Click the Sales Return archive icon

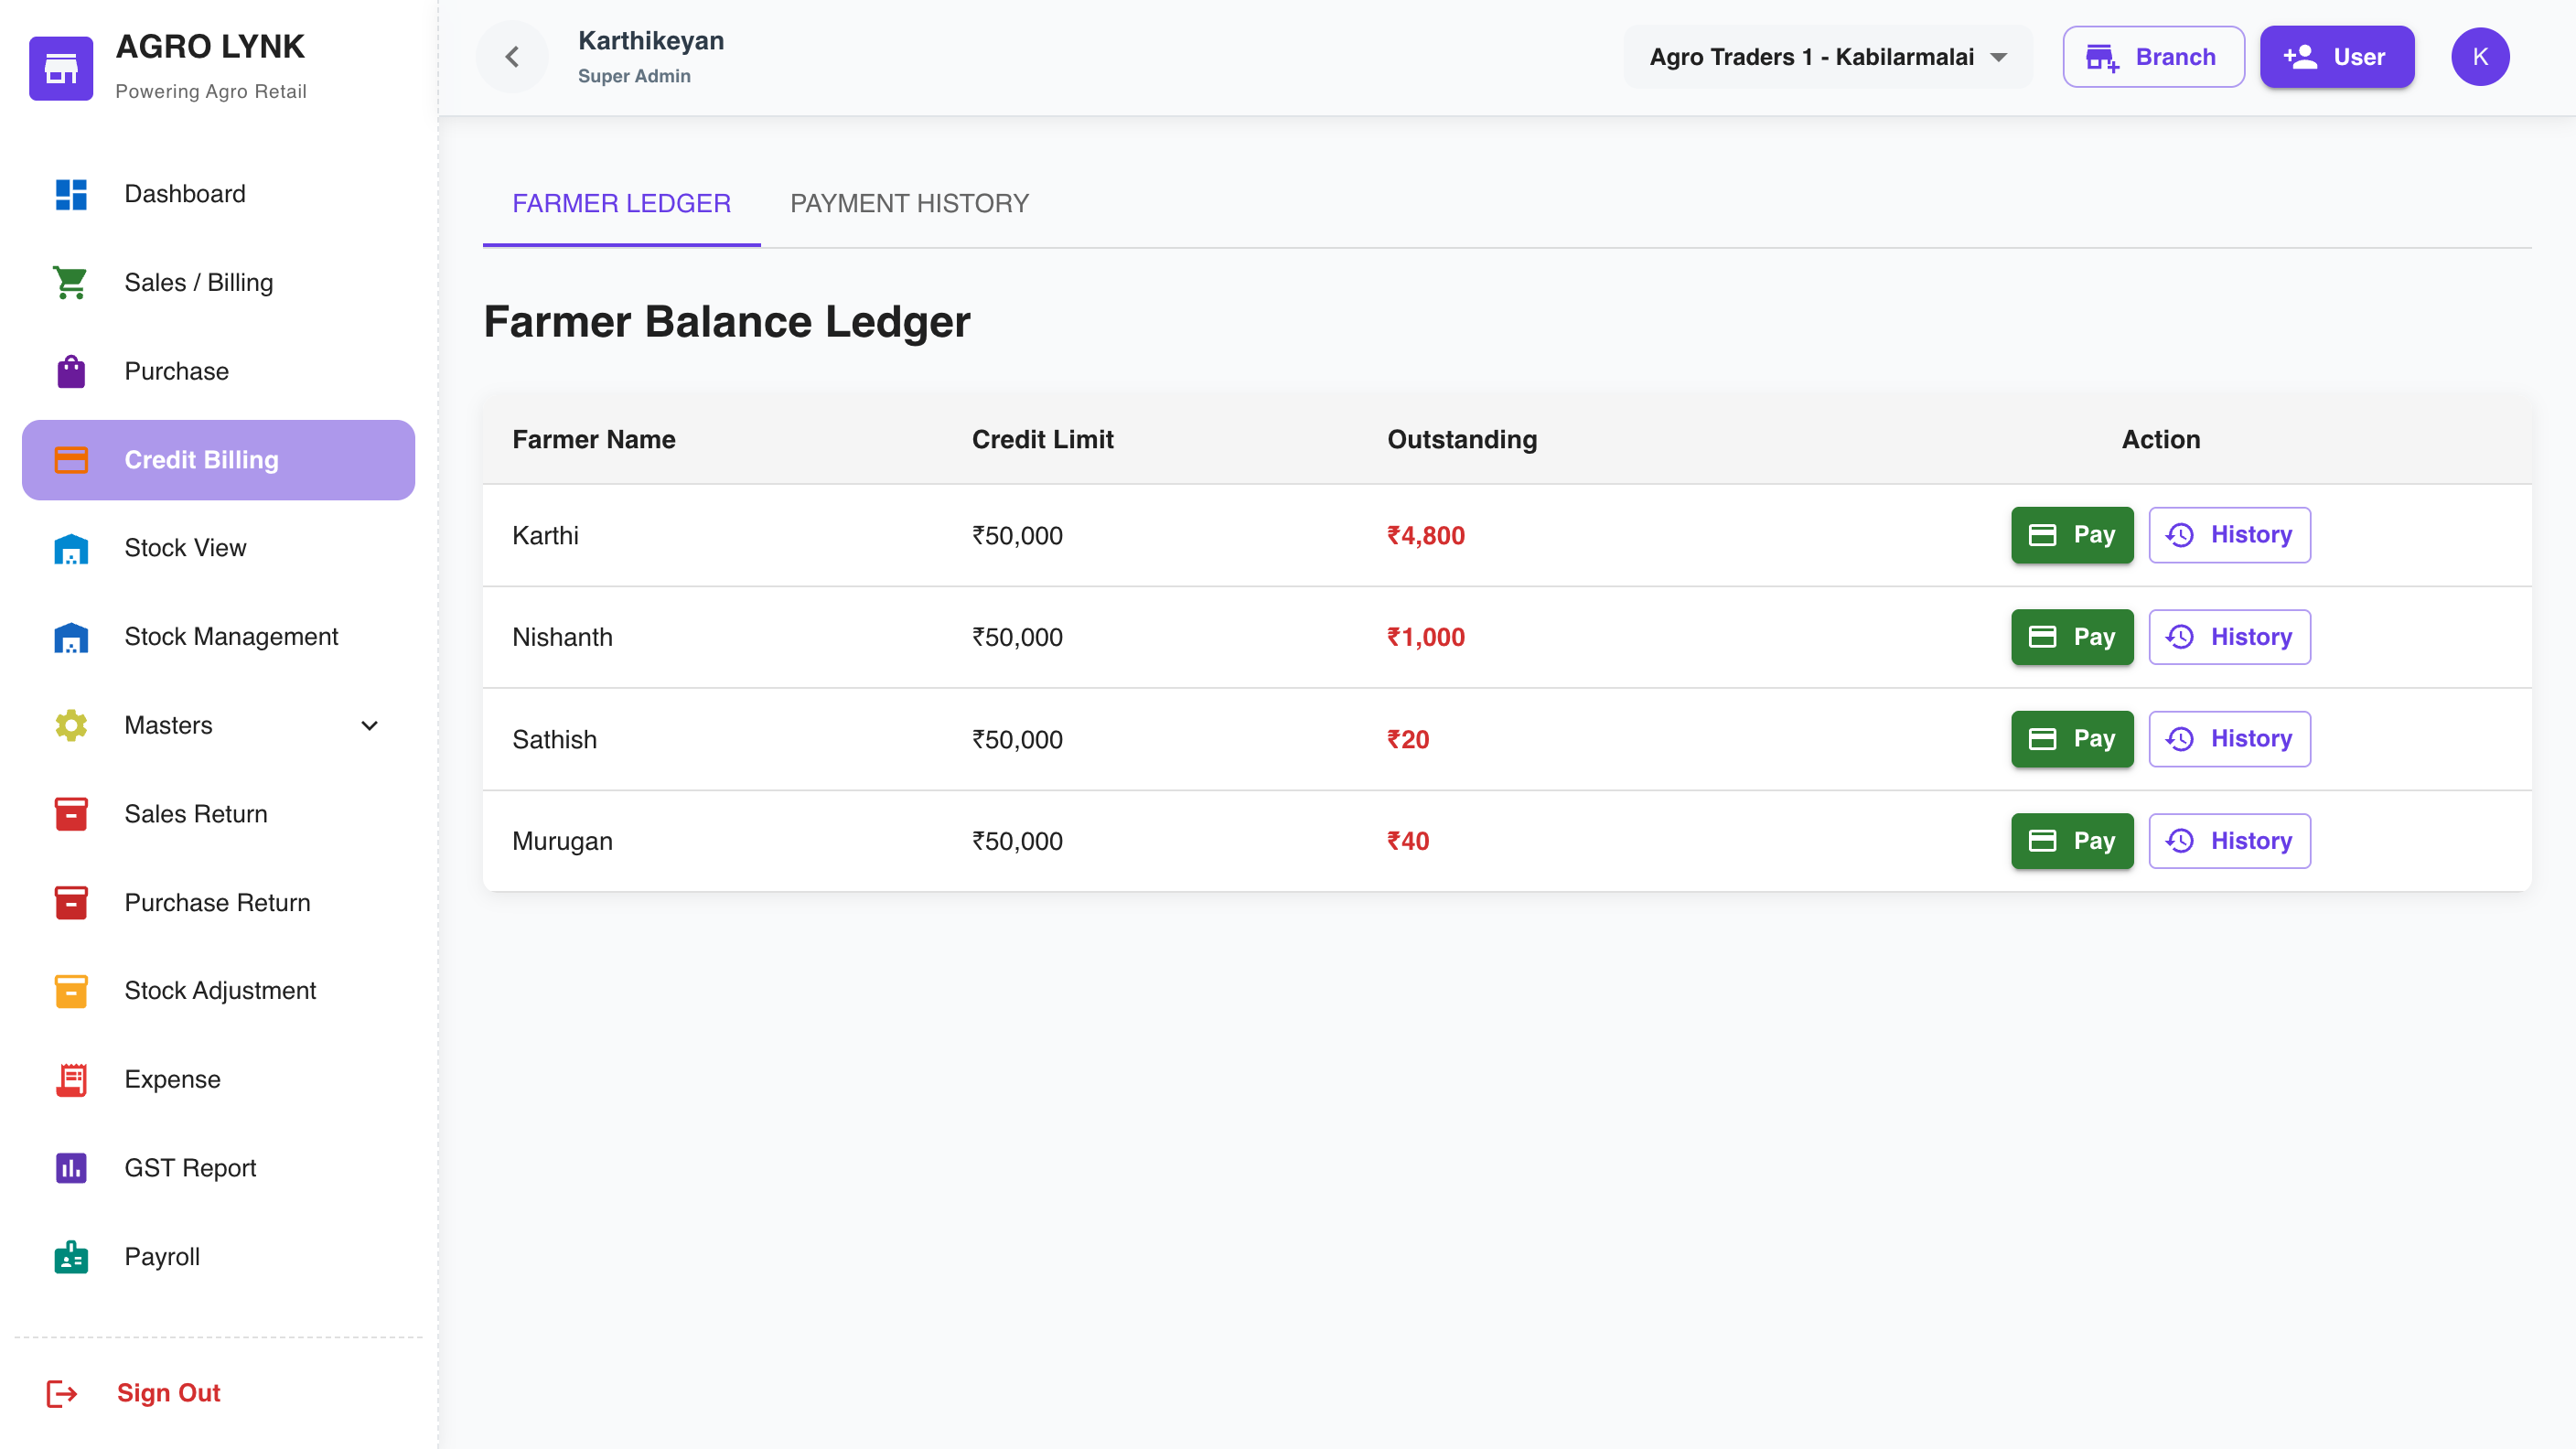(71, 814)
